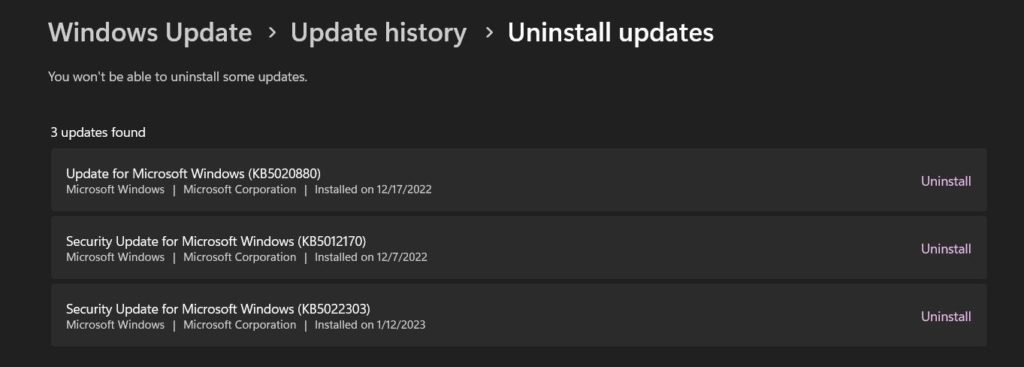Image resolution: width=1024 pixels, height=367 pixels.
Task: Click Microsoft Windows label in KB5012170 row
Action: click(x=115, y=257)
